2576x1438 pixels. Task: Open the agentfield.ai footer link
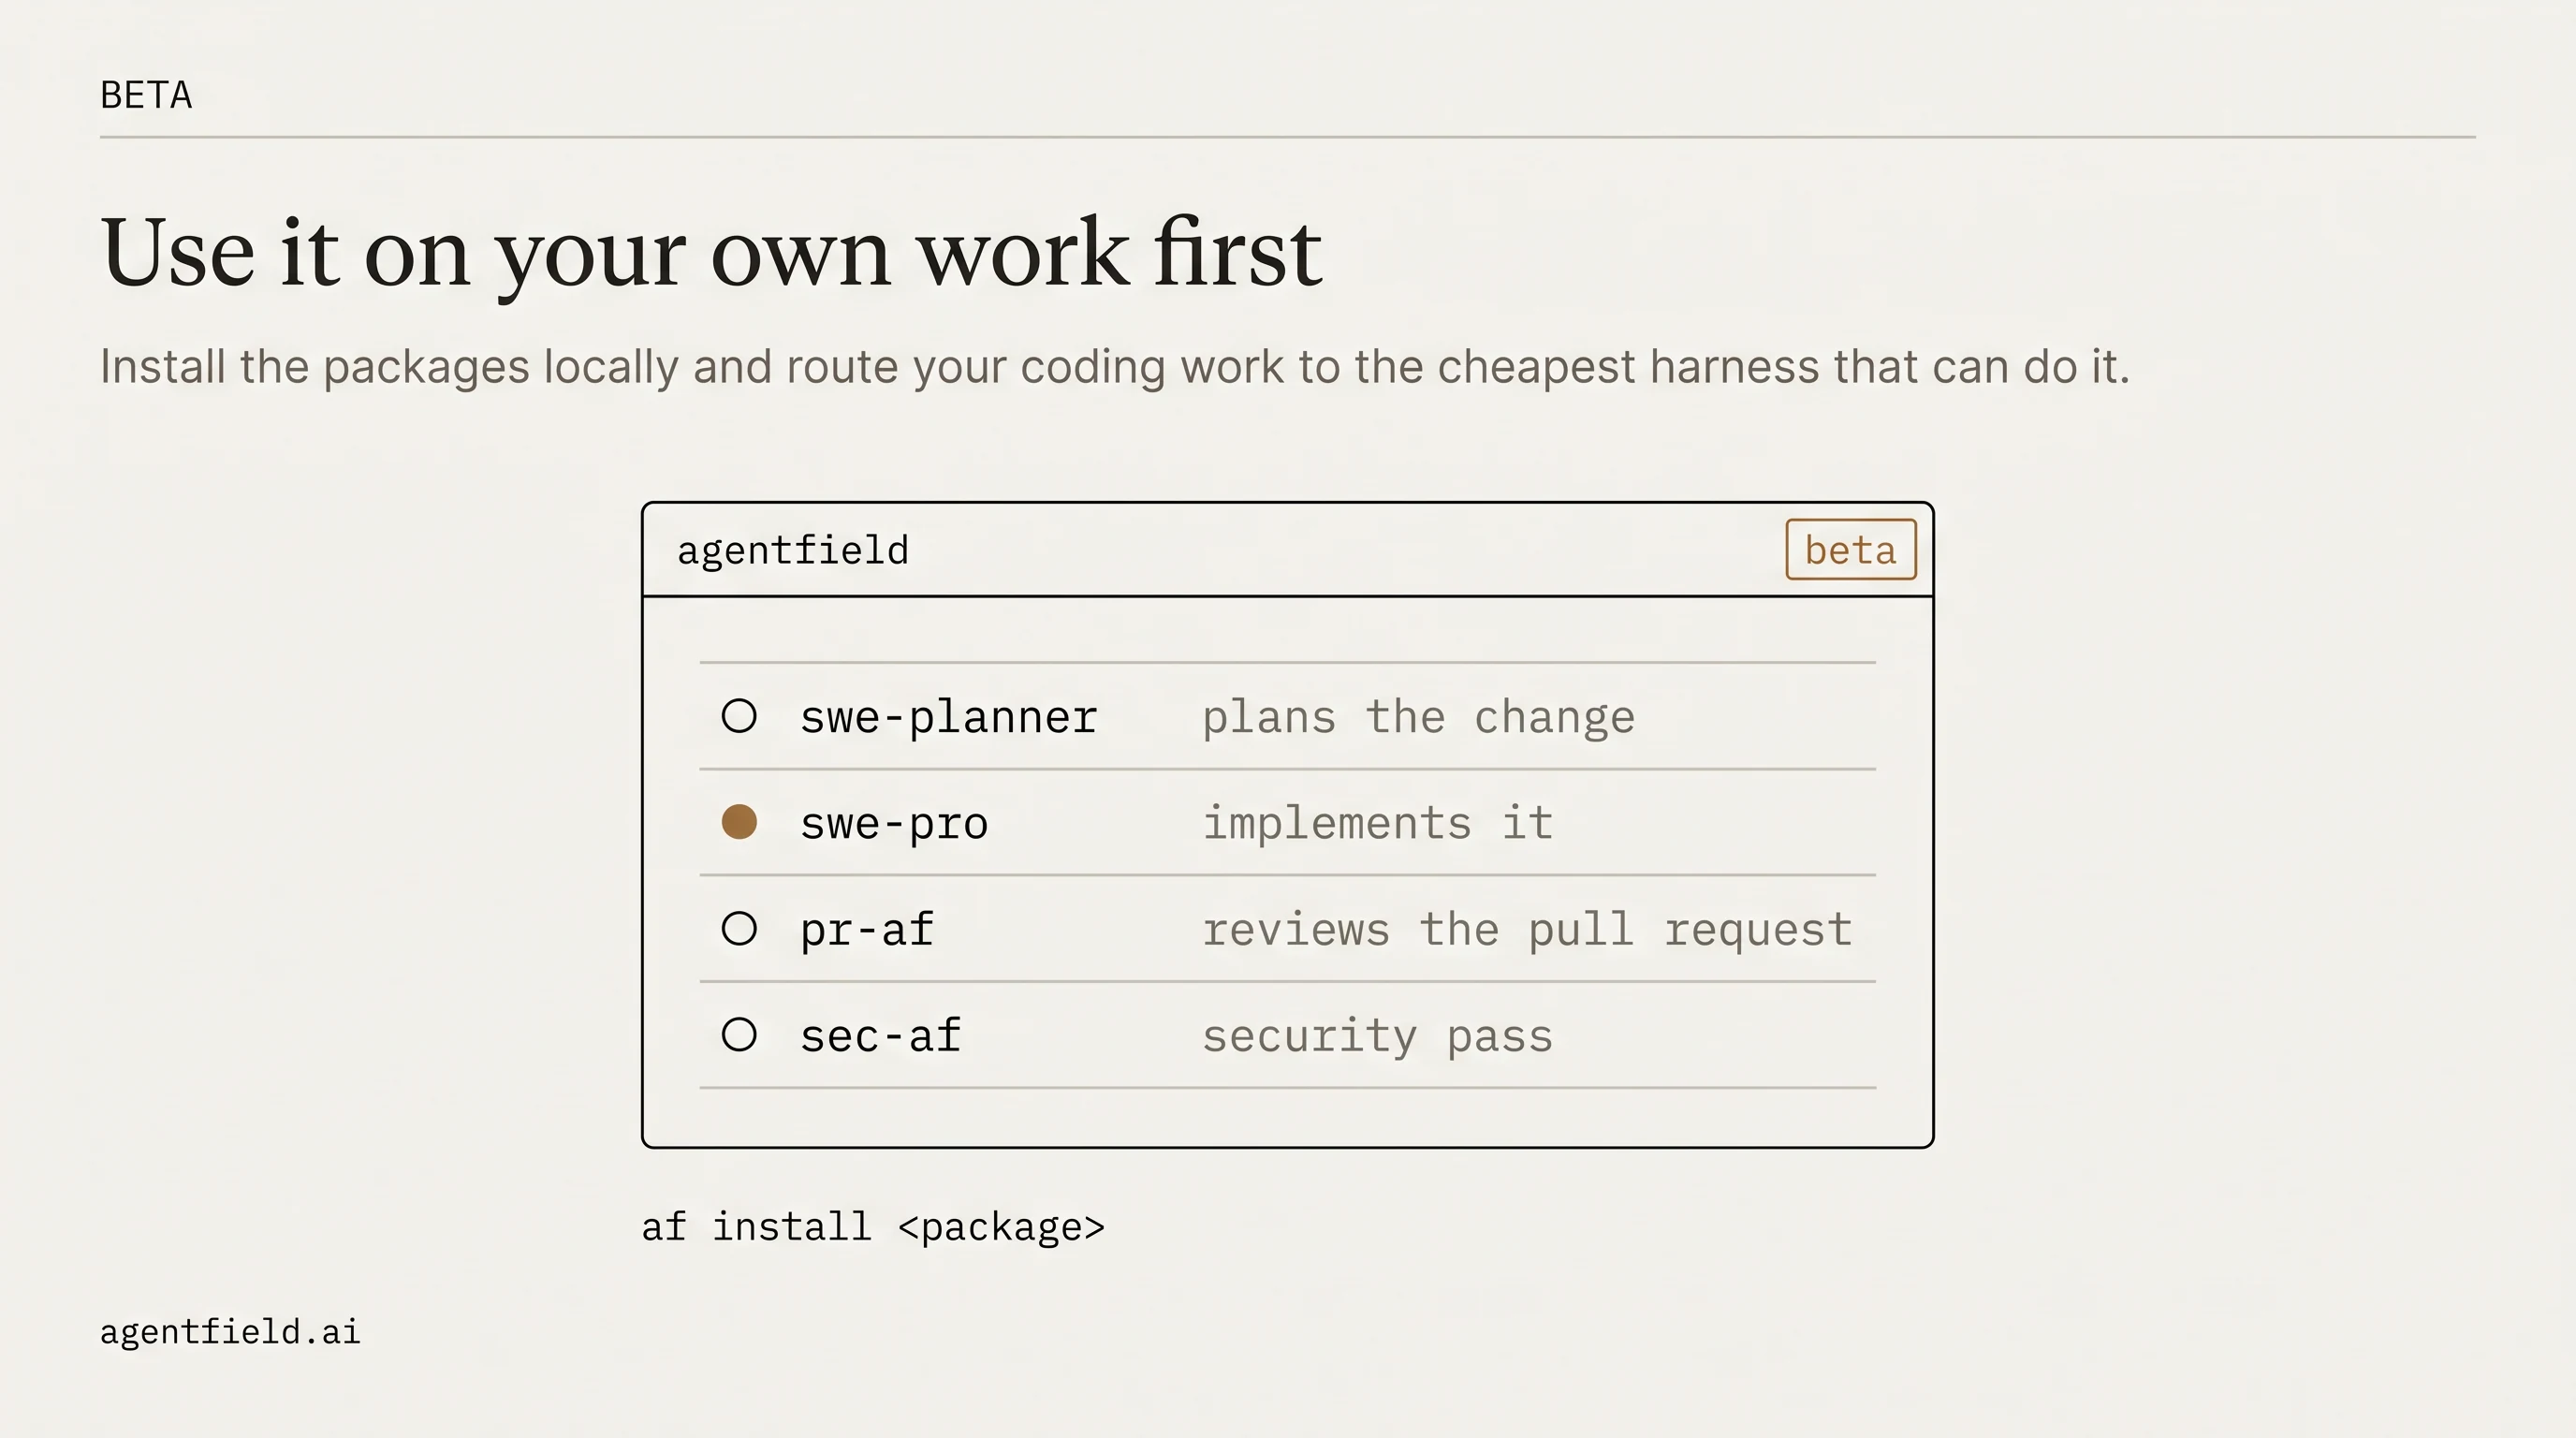230,1332
